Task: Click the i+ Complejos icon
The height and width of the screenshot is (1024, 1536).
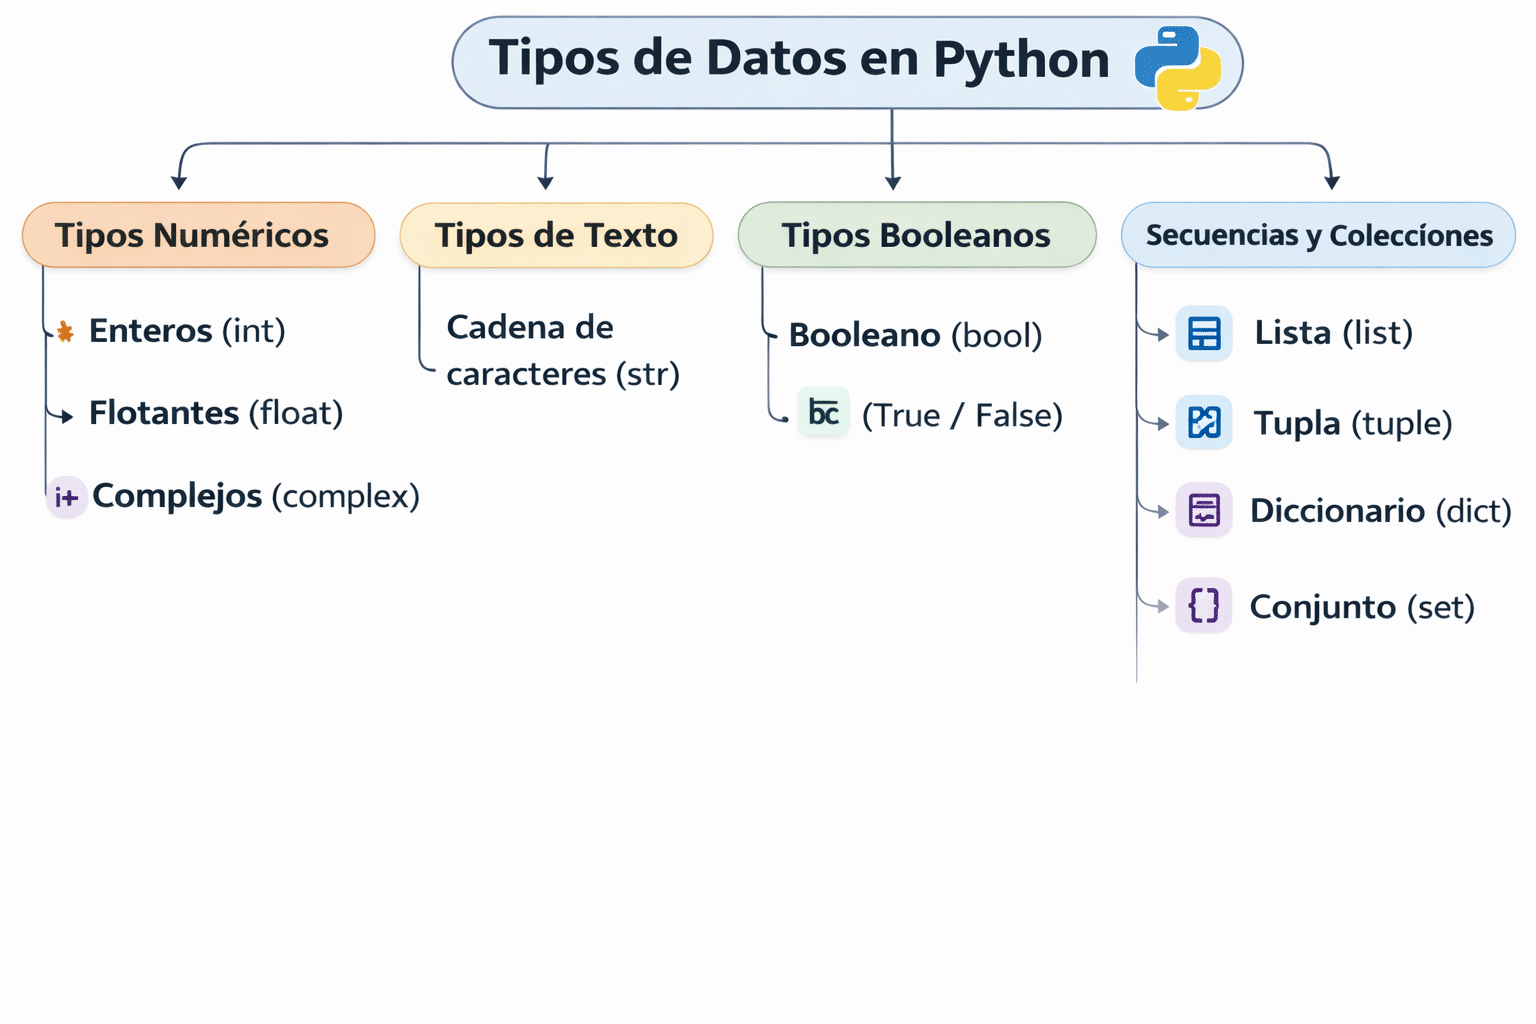Action: click(66, 497)
